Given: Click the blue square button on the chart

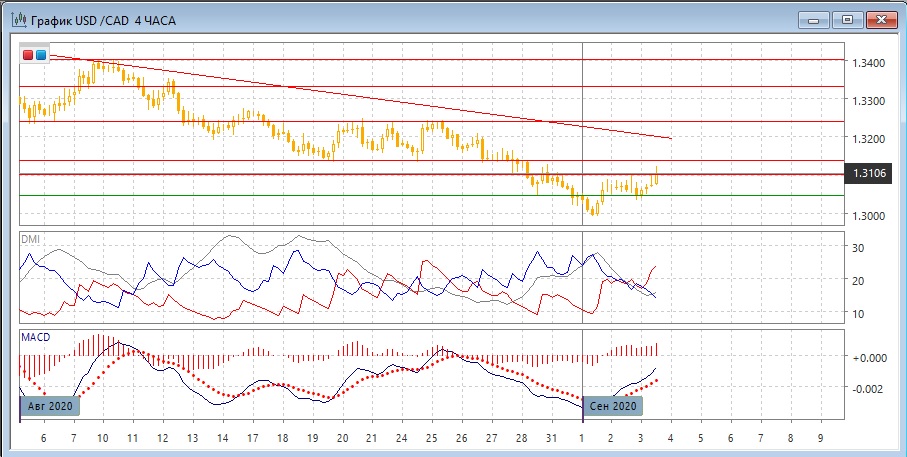Looking at the screenshot, I should [41, 55].
